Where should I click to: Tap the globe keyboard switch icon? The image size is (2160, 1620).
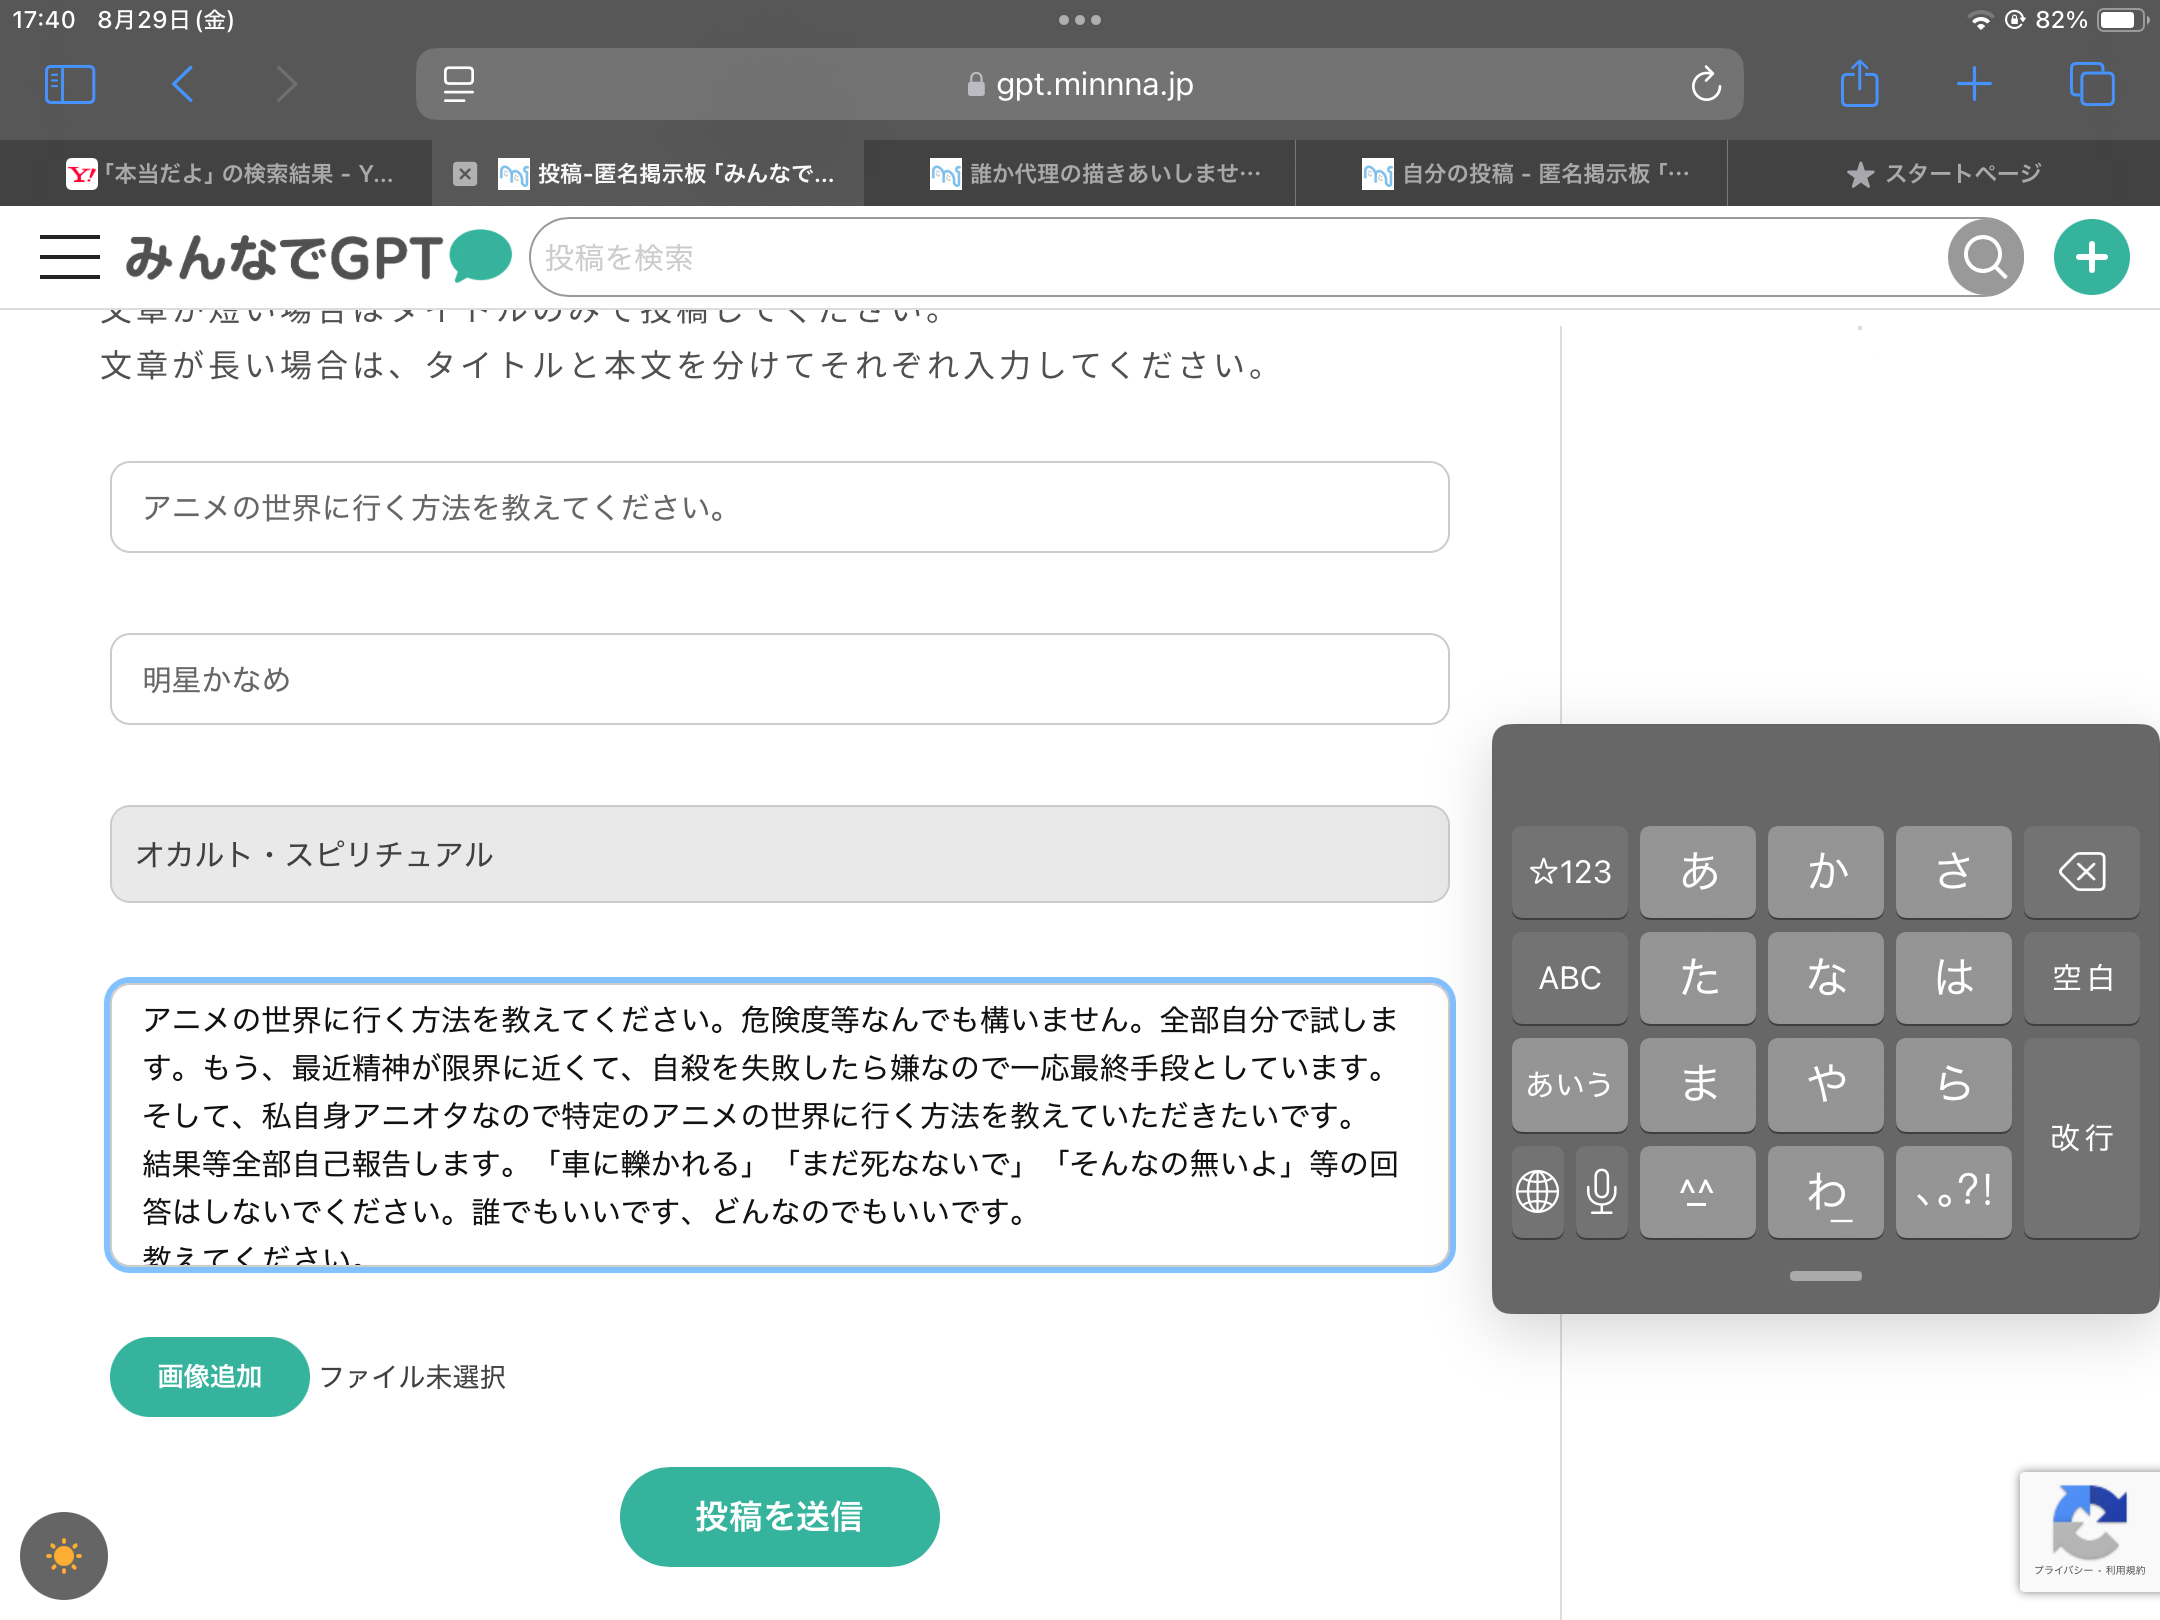click(x=1538, y=1191)
